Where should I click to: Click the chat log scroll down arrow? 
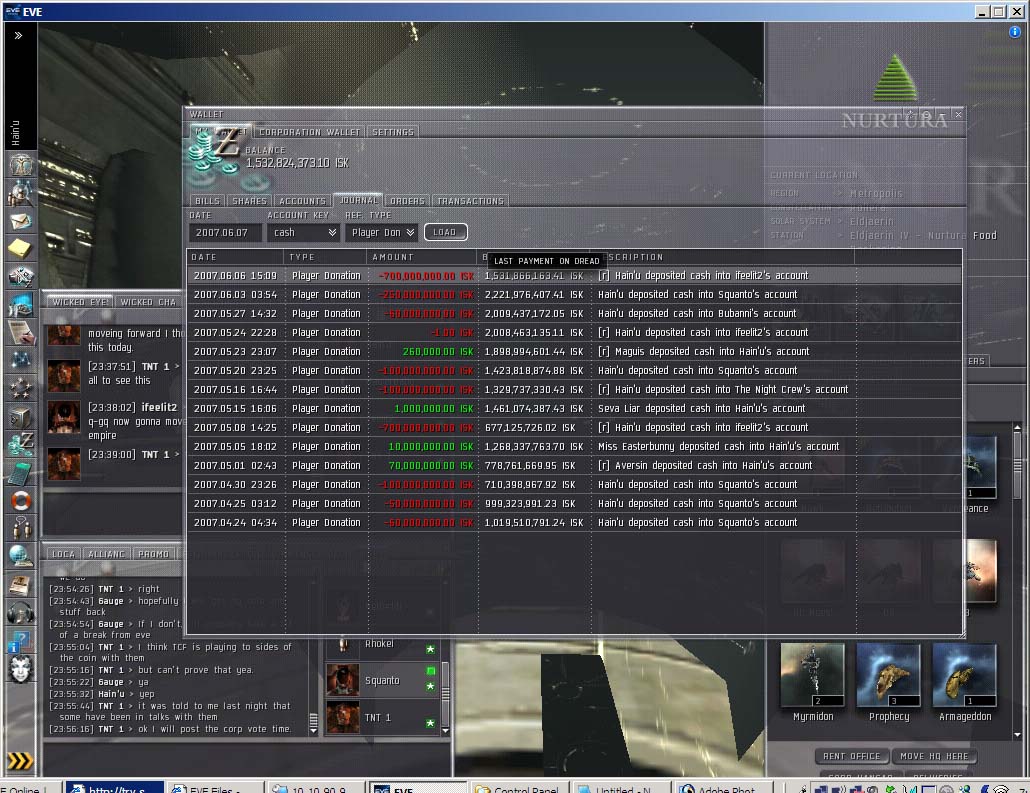click(x=313, y=730)
